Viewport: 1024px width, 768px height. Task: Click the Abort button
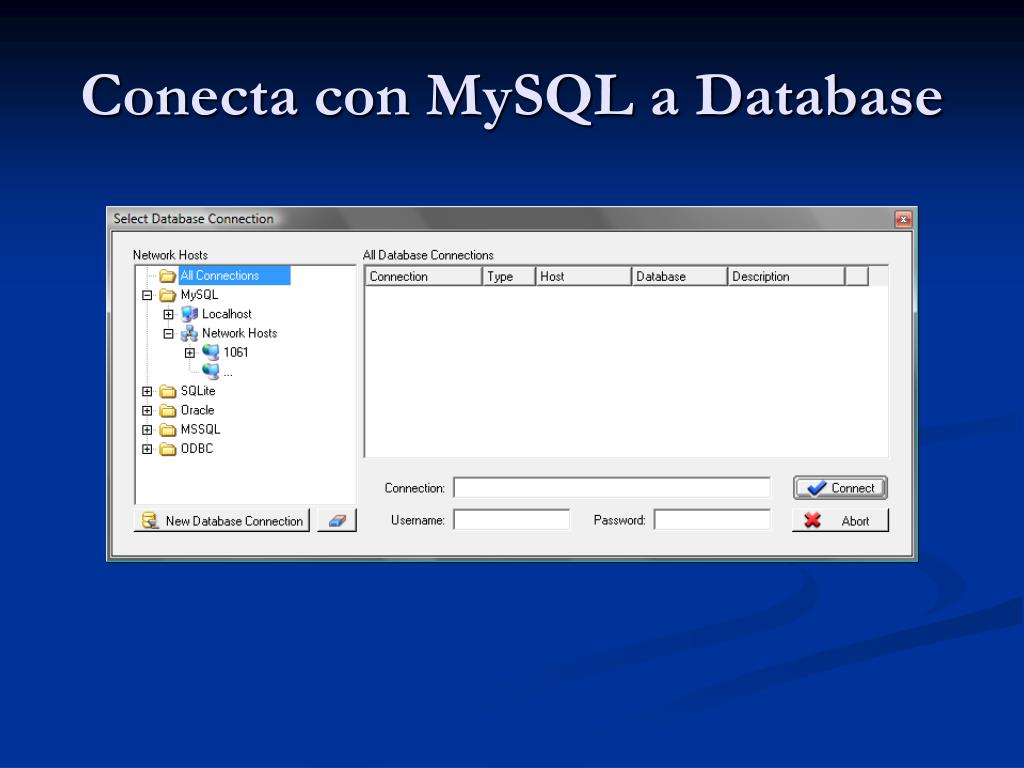[x=840, y=520]
